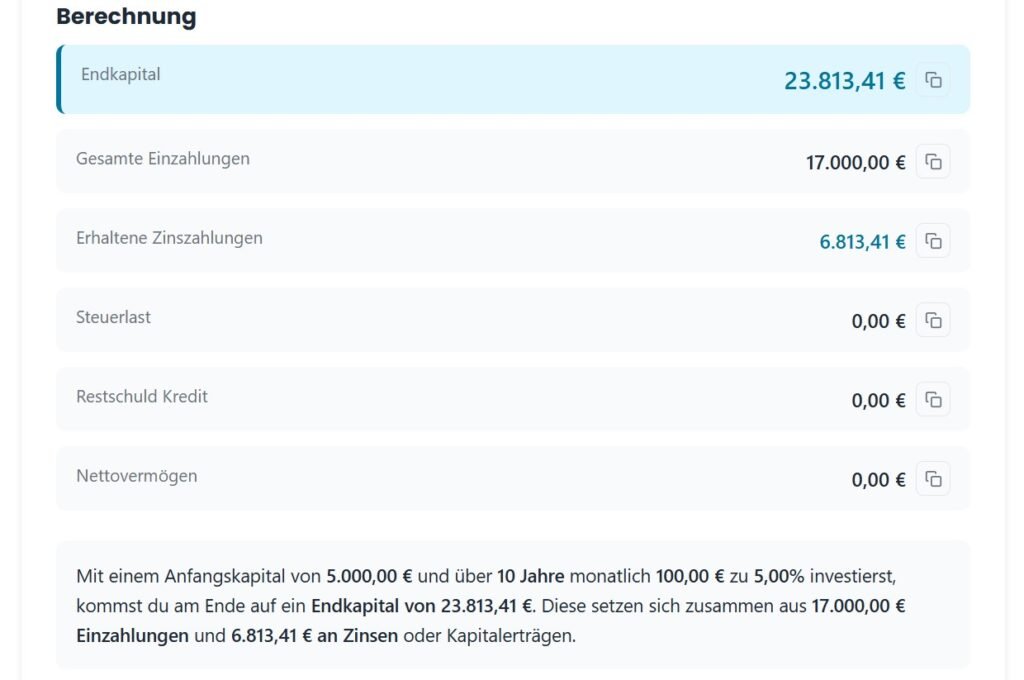Click the Berechnung heading
The image size is (1024, 680).
(x=126, y=17)
